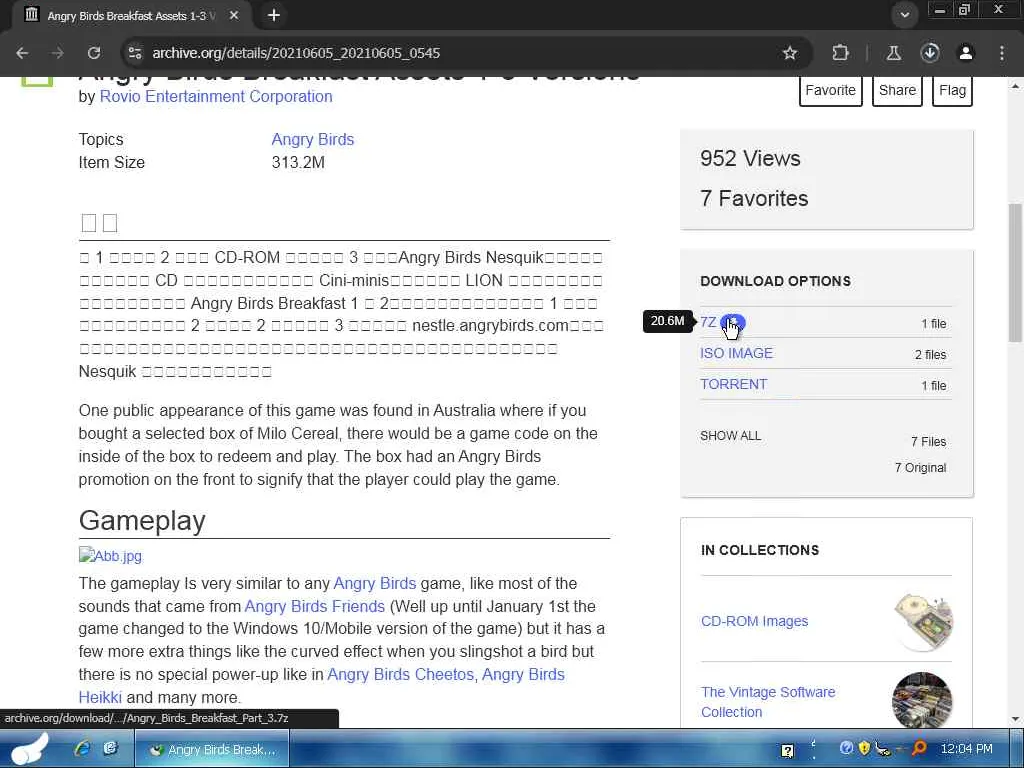Open the Angry Birds Heikki link
The image size is (1024, 768).
[x=523, y=674]
